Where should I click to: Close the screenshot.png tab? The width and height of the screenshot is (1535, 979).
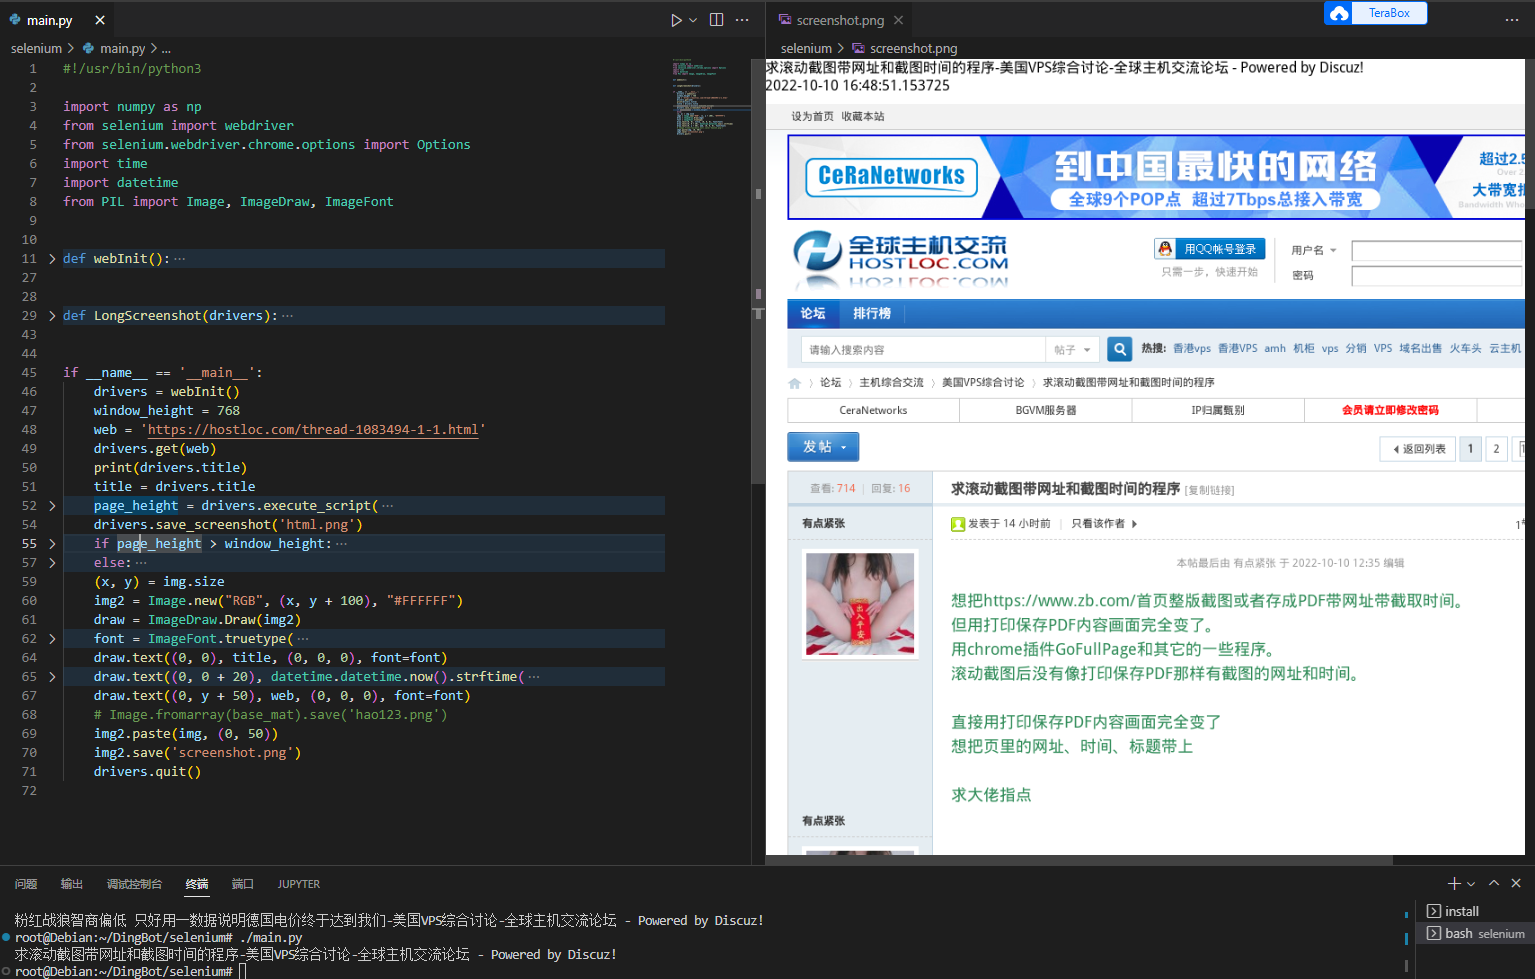pos(899,20)
